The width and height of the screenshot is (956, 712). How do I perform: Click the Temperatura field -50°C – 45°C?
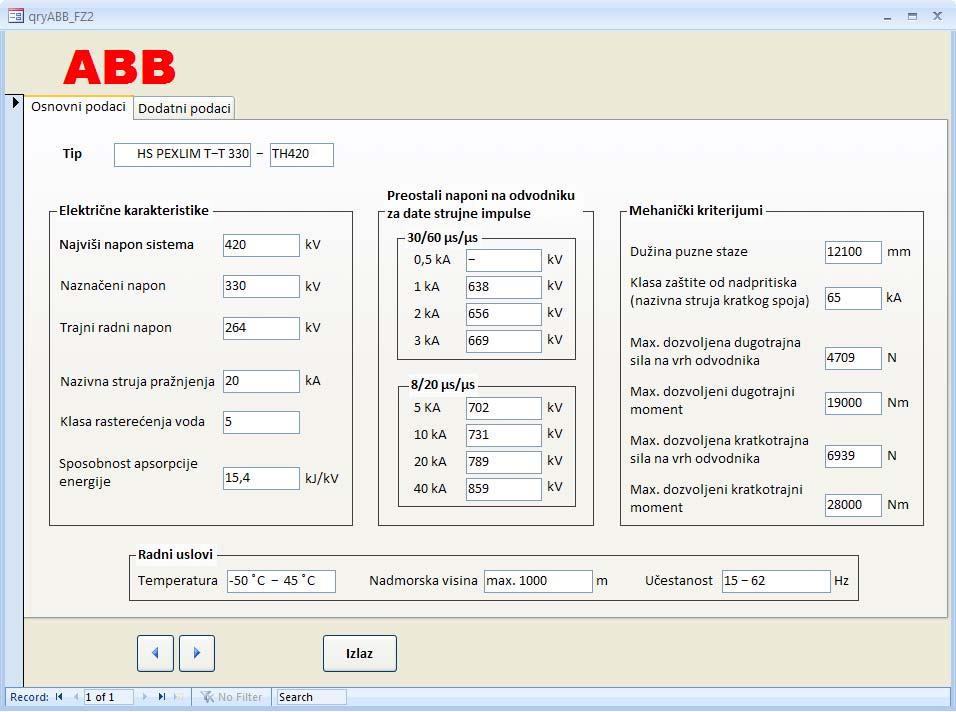coord(281,581)
